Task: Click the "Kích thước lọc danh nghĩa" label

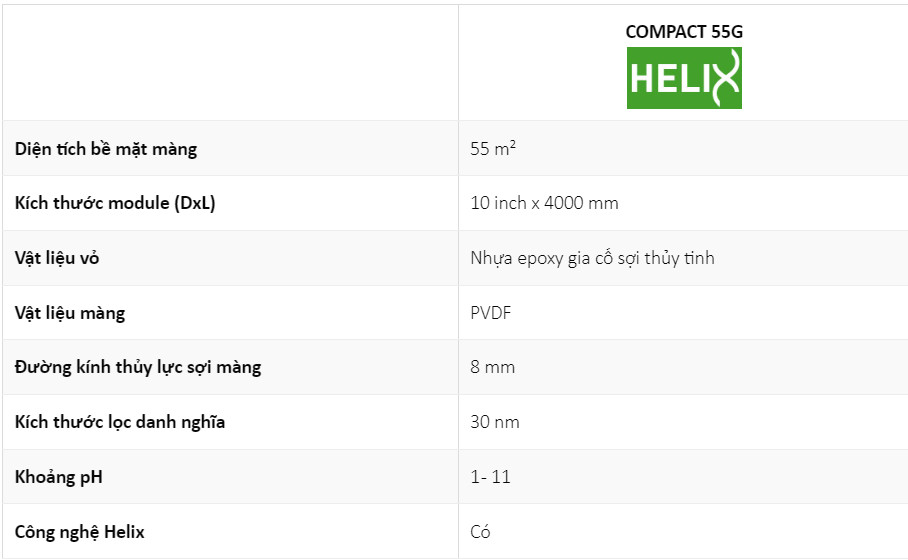Action: (120, 422)
